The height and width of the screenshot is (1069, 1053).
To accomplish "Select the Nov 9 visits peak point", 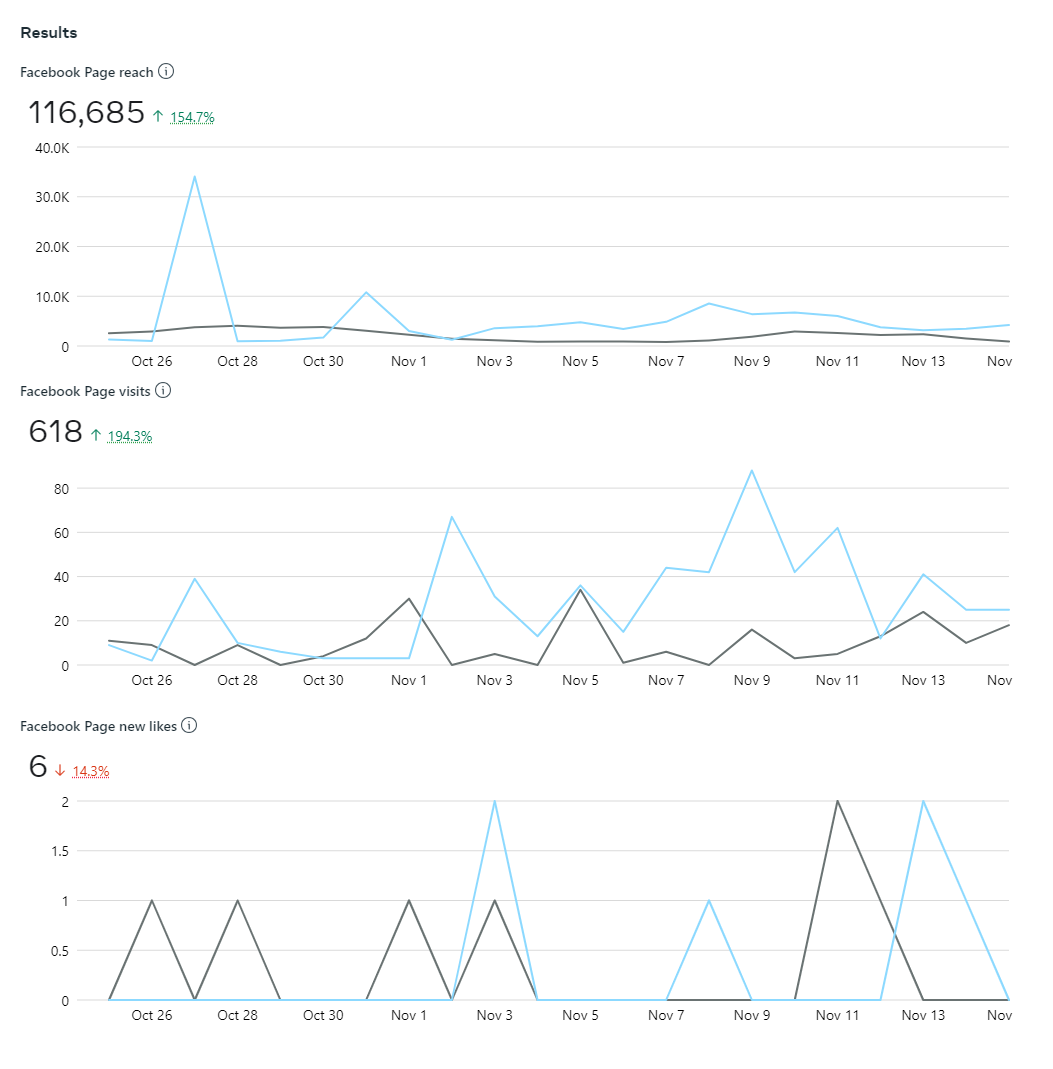I will 752,470.
